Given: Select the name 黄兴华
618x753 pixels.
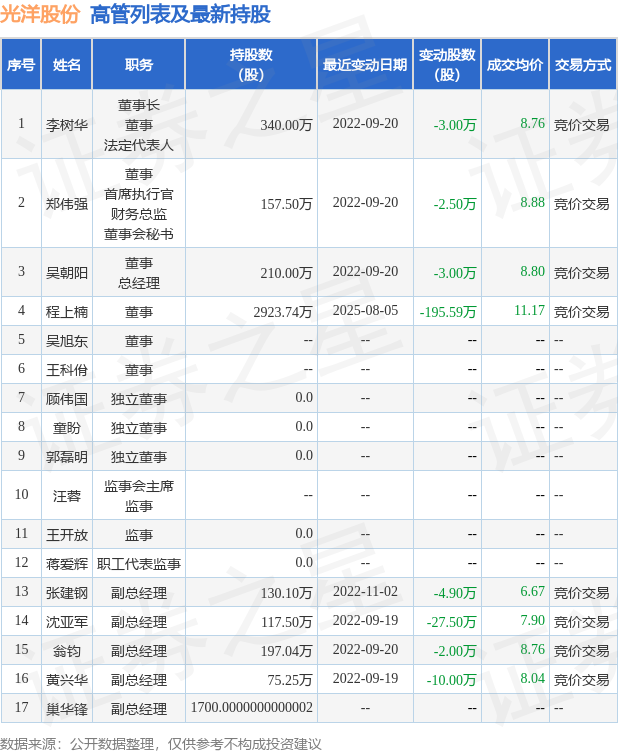Looking at the screenshot, I should click(x=67, y=680).
